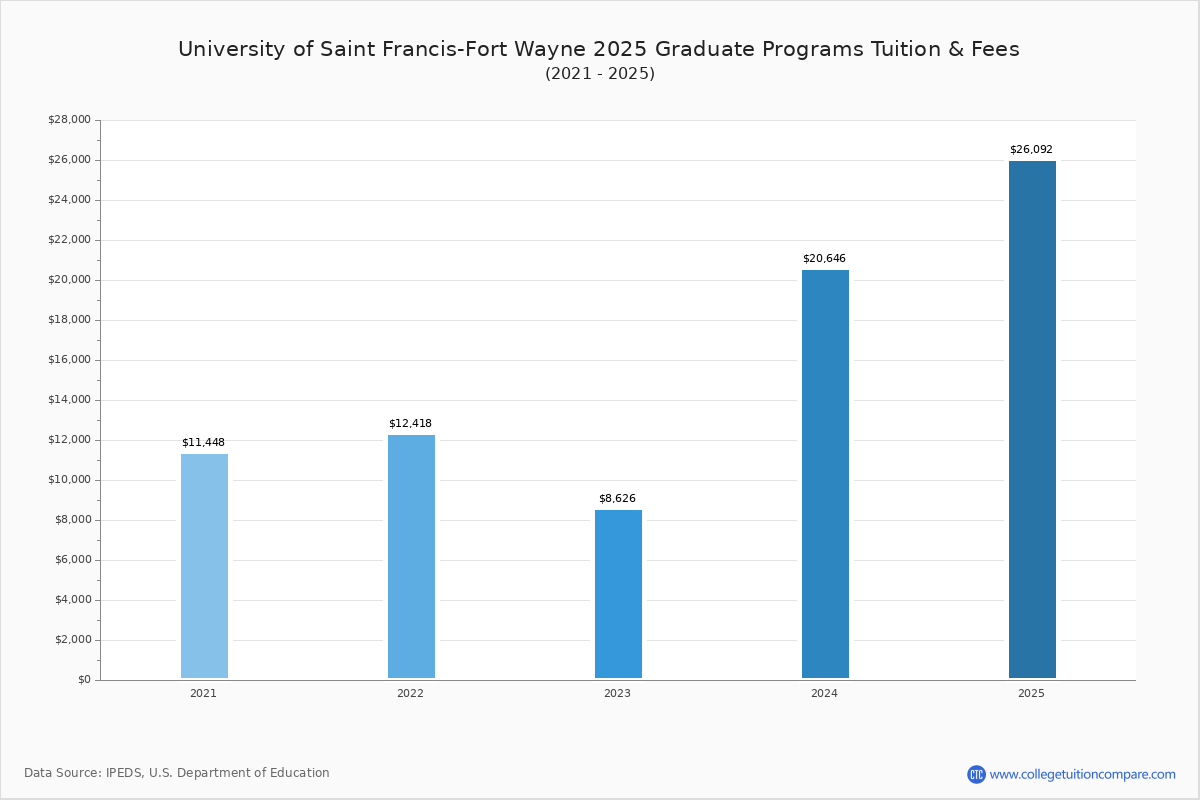The width and height of the screenshot is (1200, 800).
Task: Click the 2025 x-axis label
Action: (1031, 693)
